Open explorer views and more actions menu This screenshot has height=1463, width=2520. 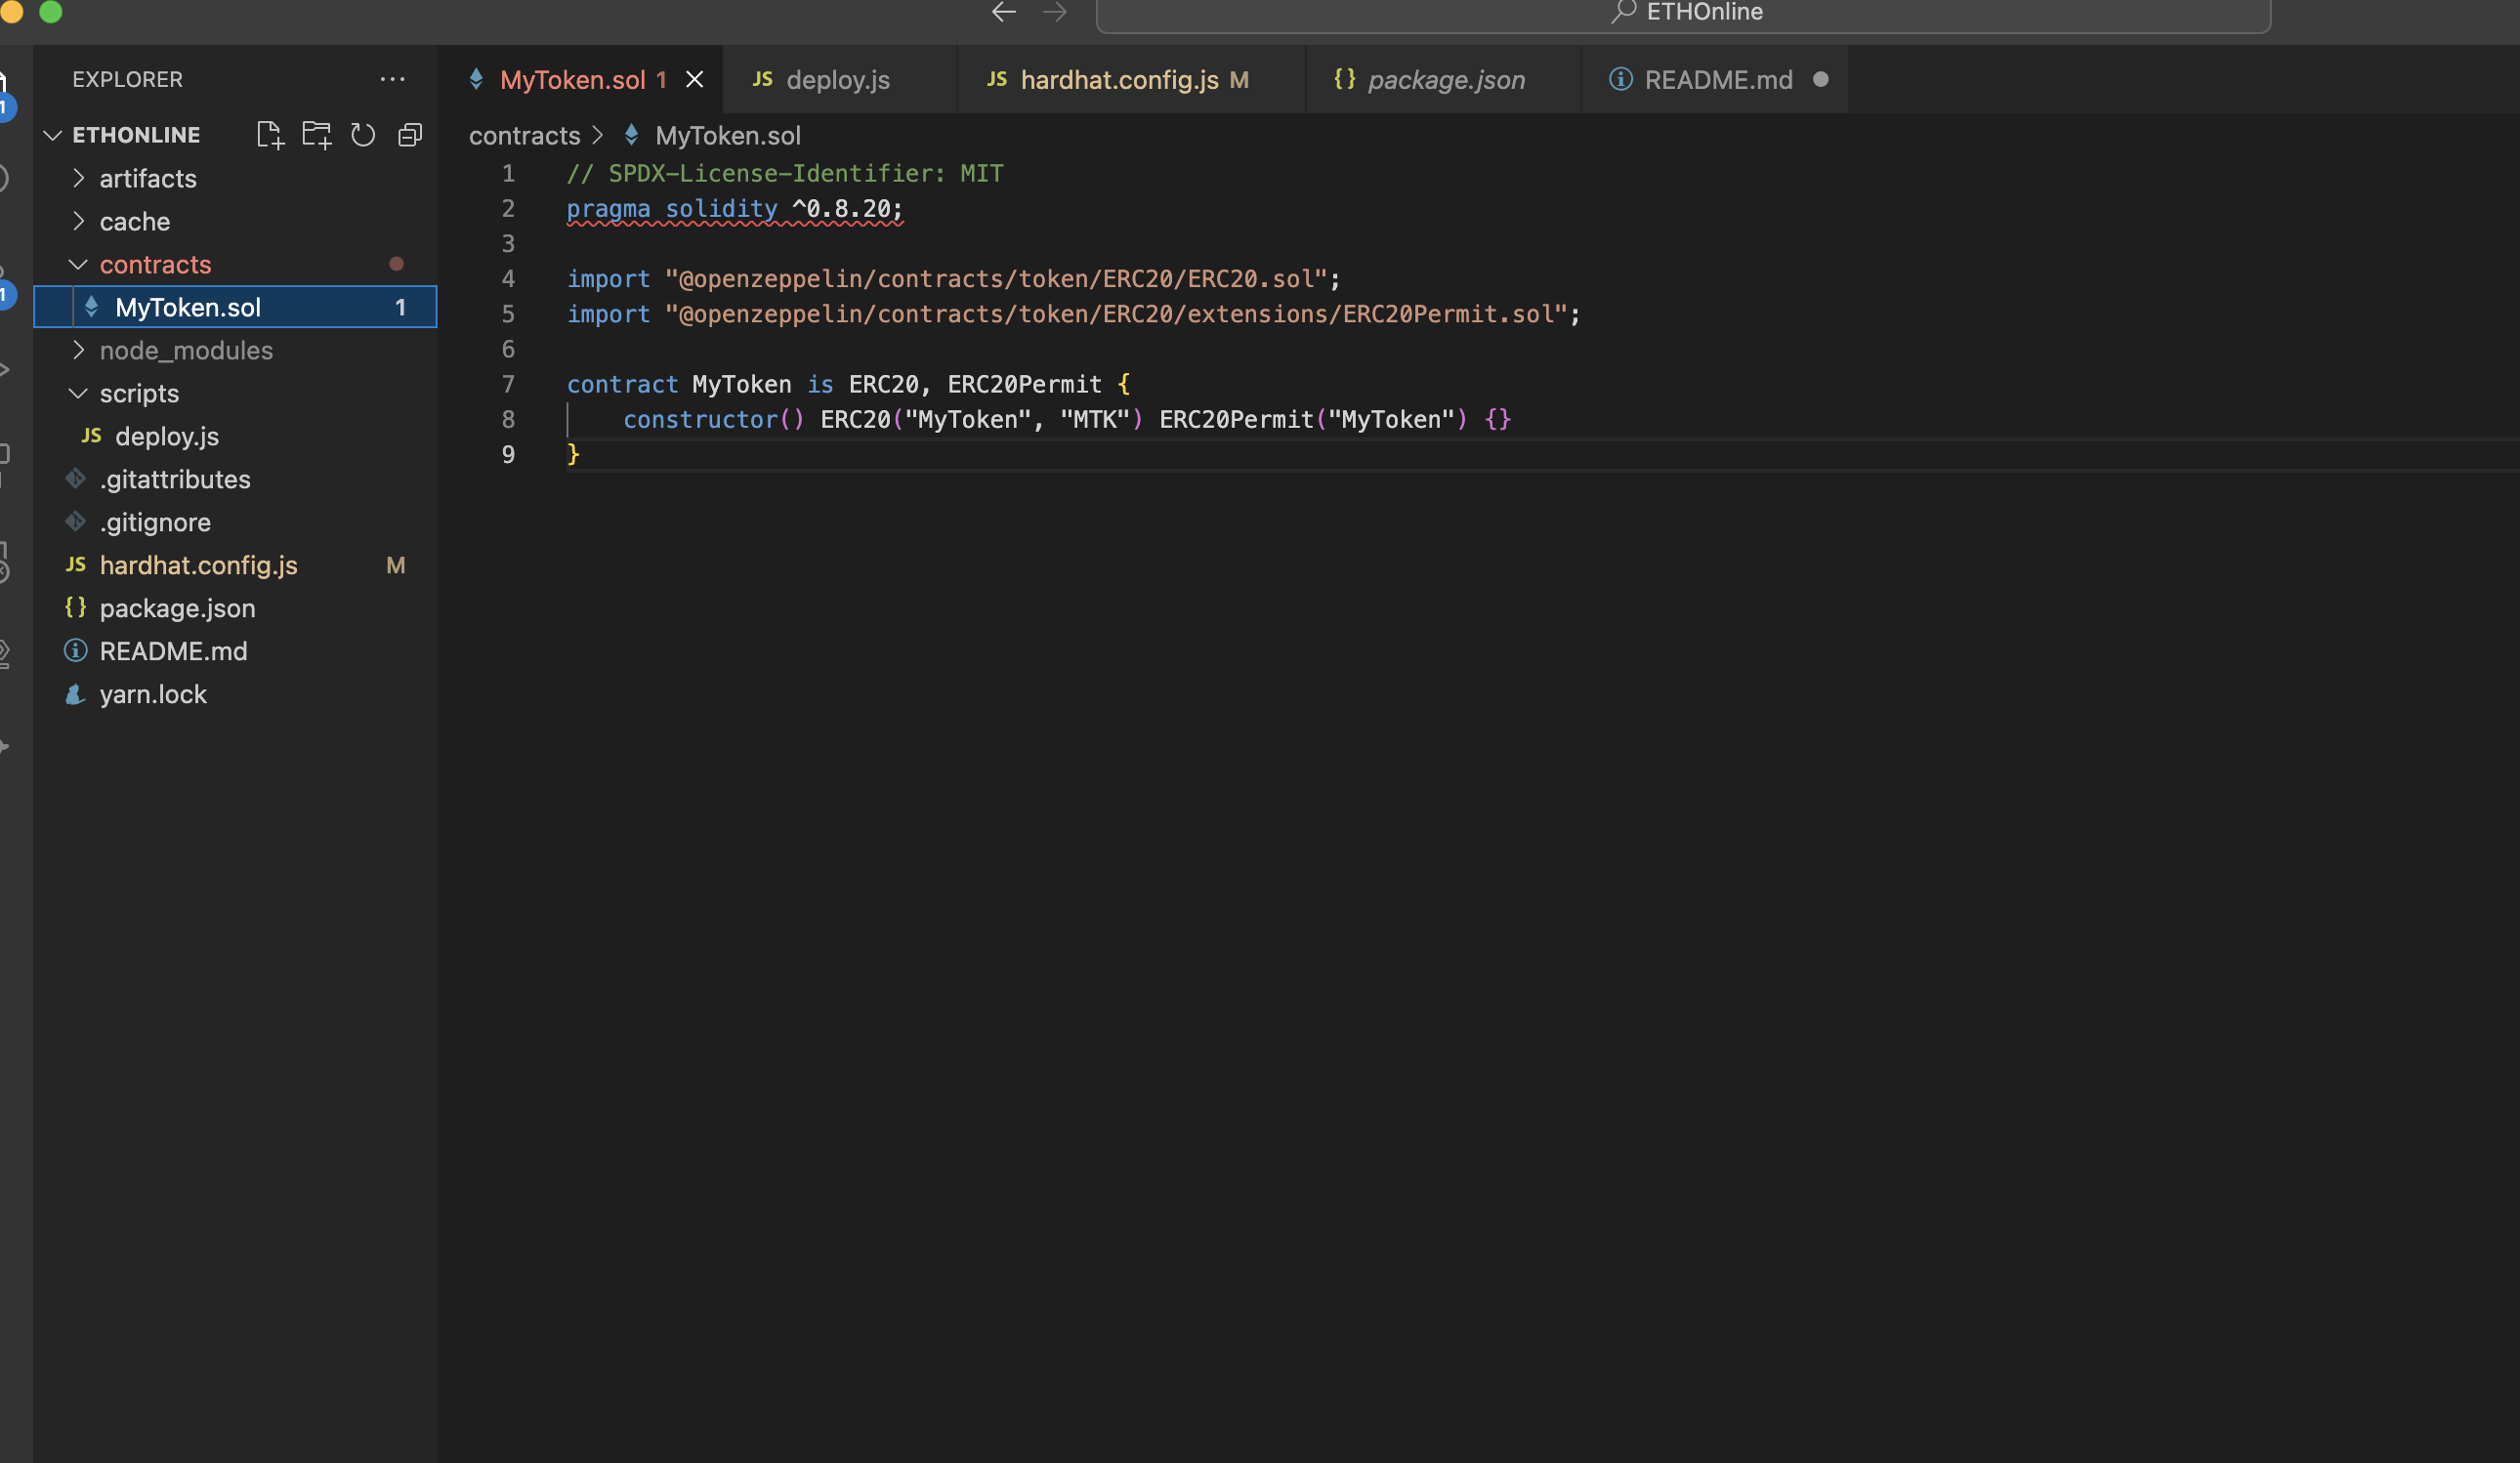392,79
